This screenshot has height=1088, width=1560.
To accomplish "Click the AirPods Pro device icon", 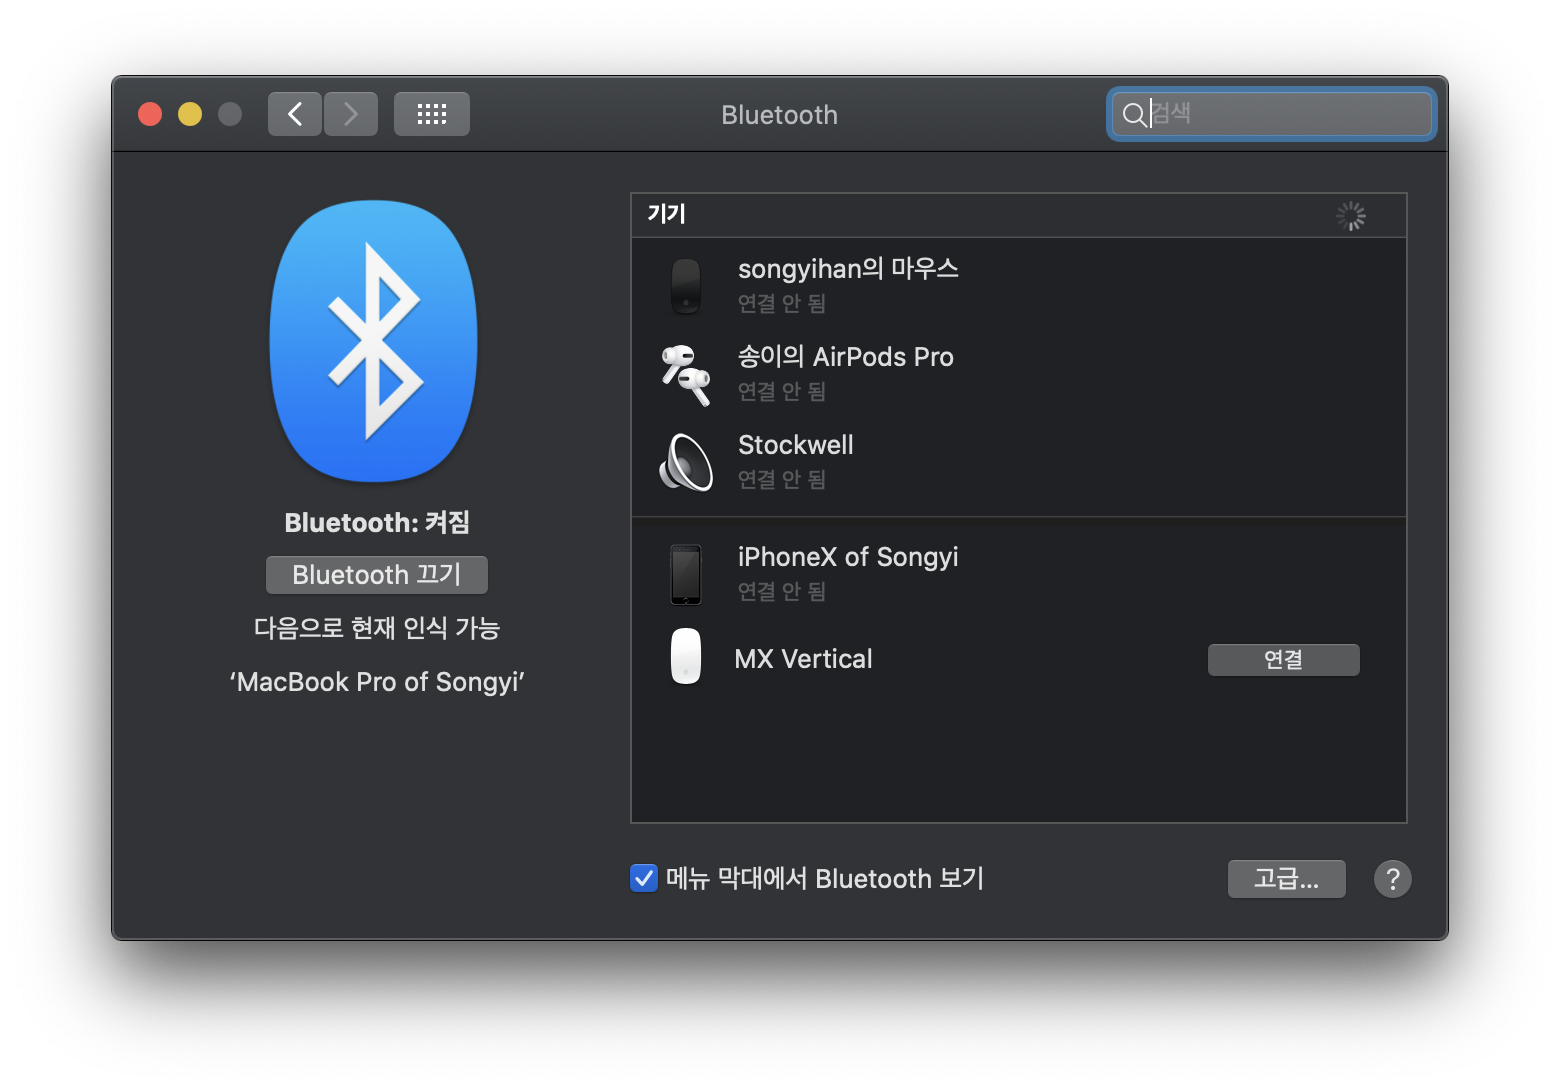I will (x=686, y=374).
